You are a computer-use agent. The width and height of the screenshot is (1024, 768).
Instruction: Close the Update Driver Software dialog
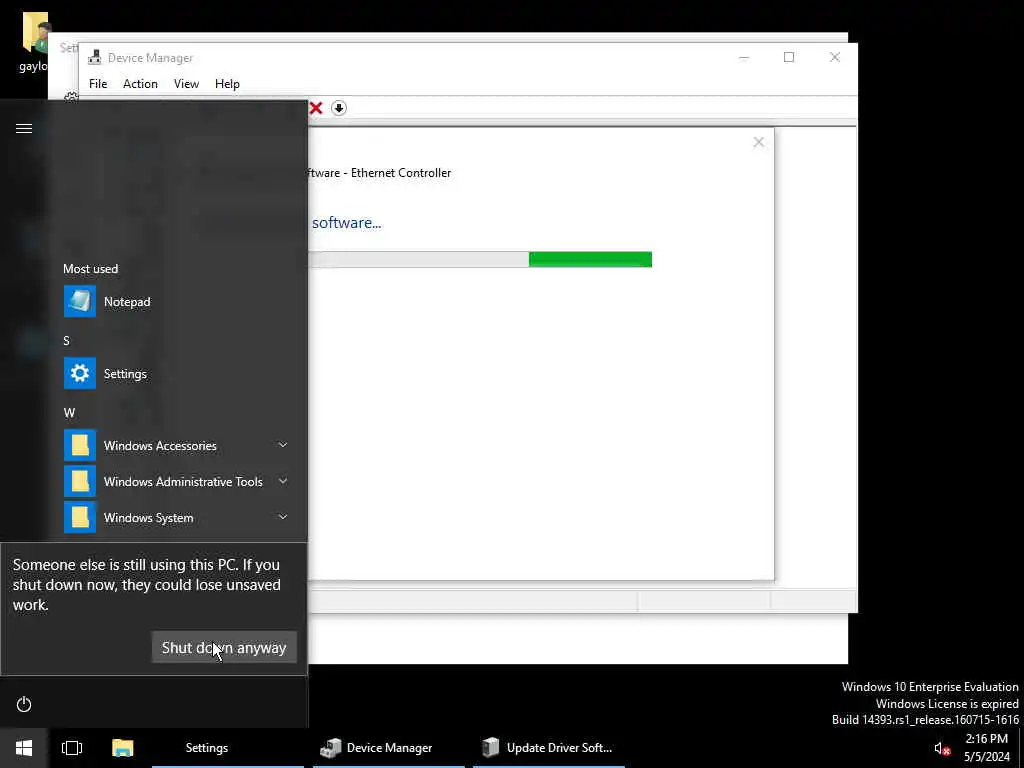[x=758, y=142]
